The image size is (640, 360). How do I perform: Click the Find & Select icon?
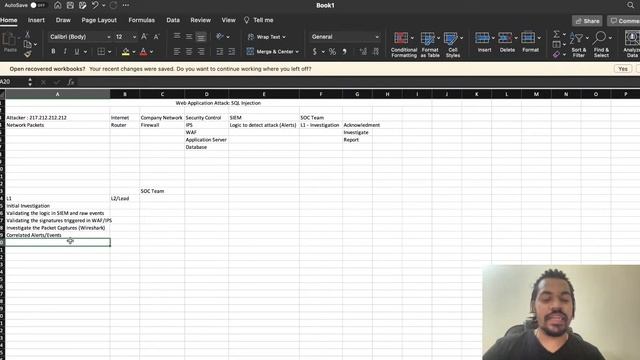(599, 38)
